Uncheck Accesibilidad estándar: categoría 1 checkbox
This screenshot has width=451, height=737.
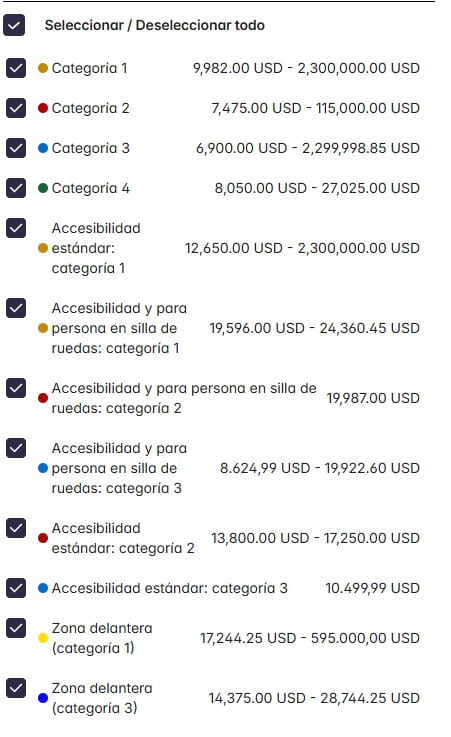pyautogui.click(x=16, y=228)
